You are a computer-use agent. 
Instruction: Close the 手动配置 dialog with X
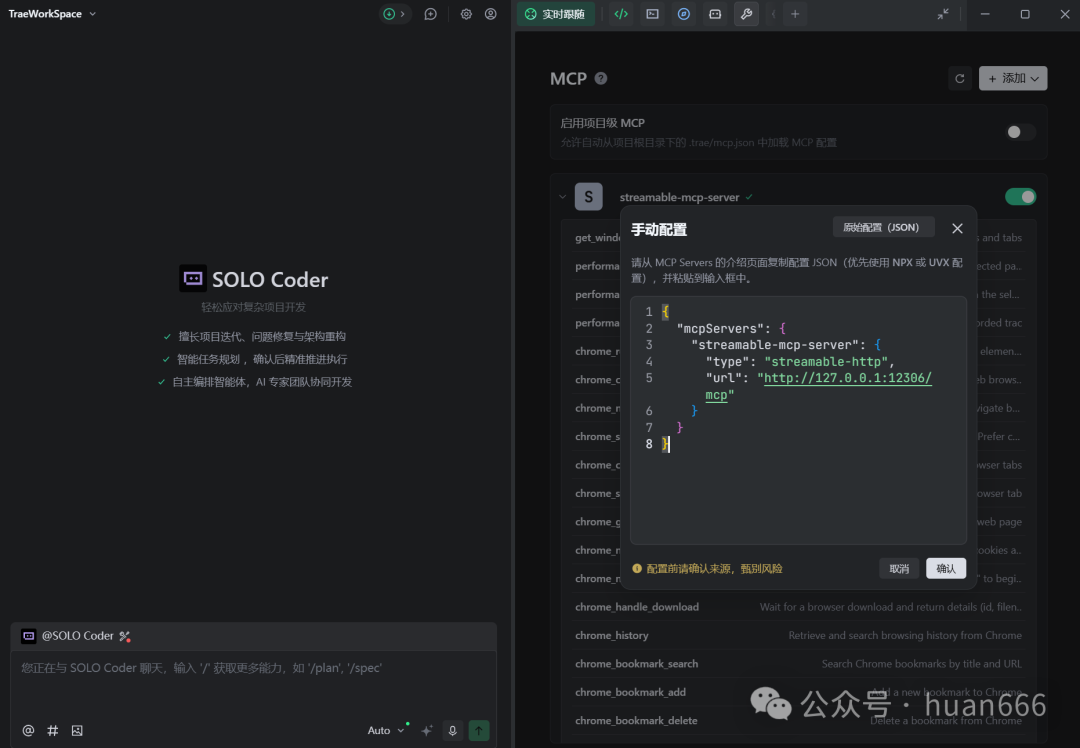[x=957, y=229]
